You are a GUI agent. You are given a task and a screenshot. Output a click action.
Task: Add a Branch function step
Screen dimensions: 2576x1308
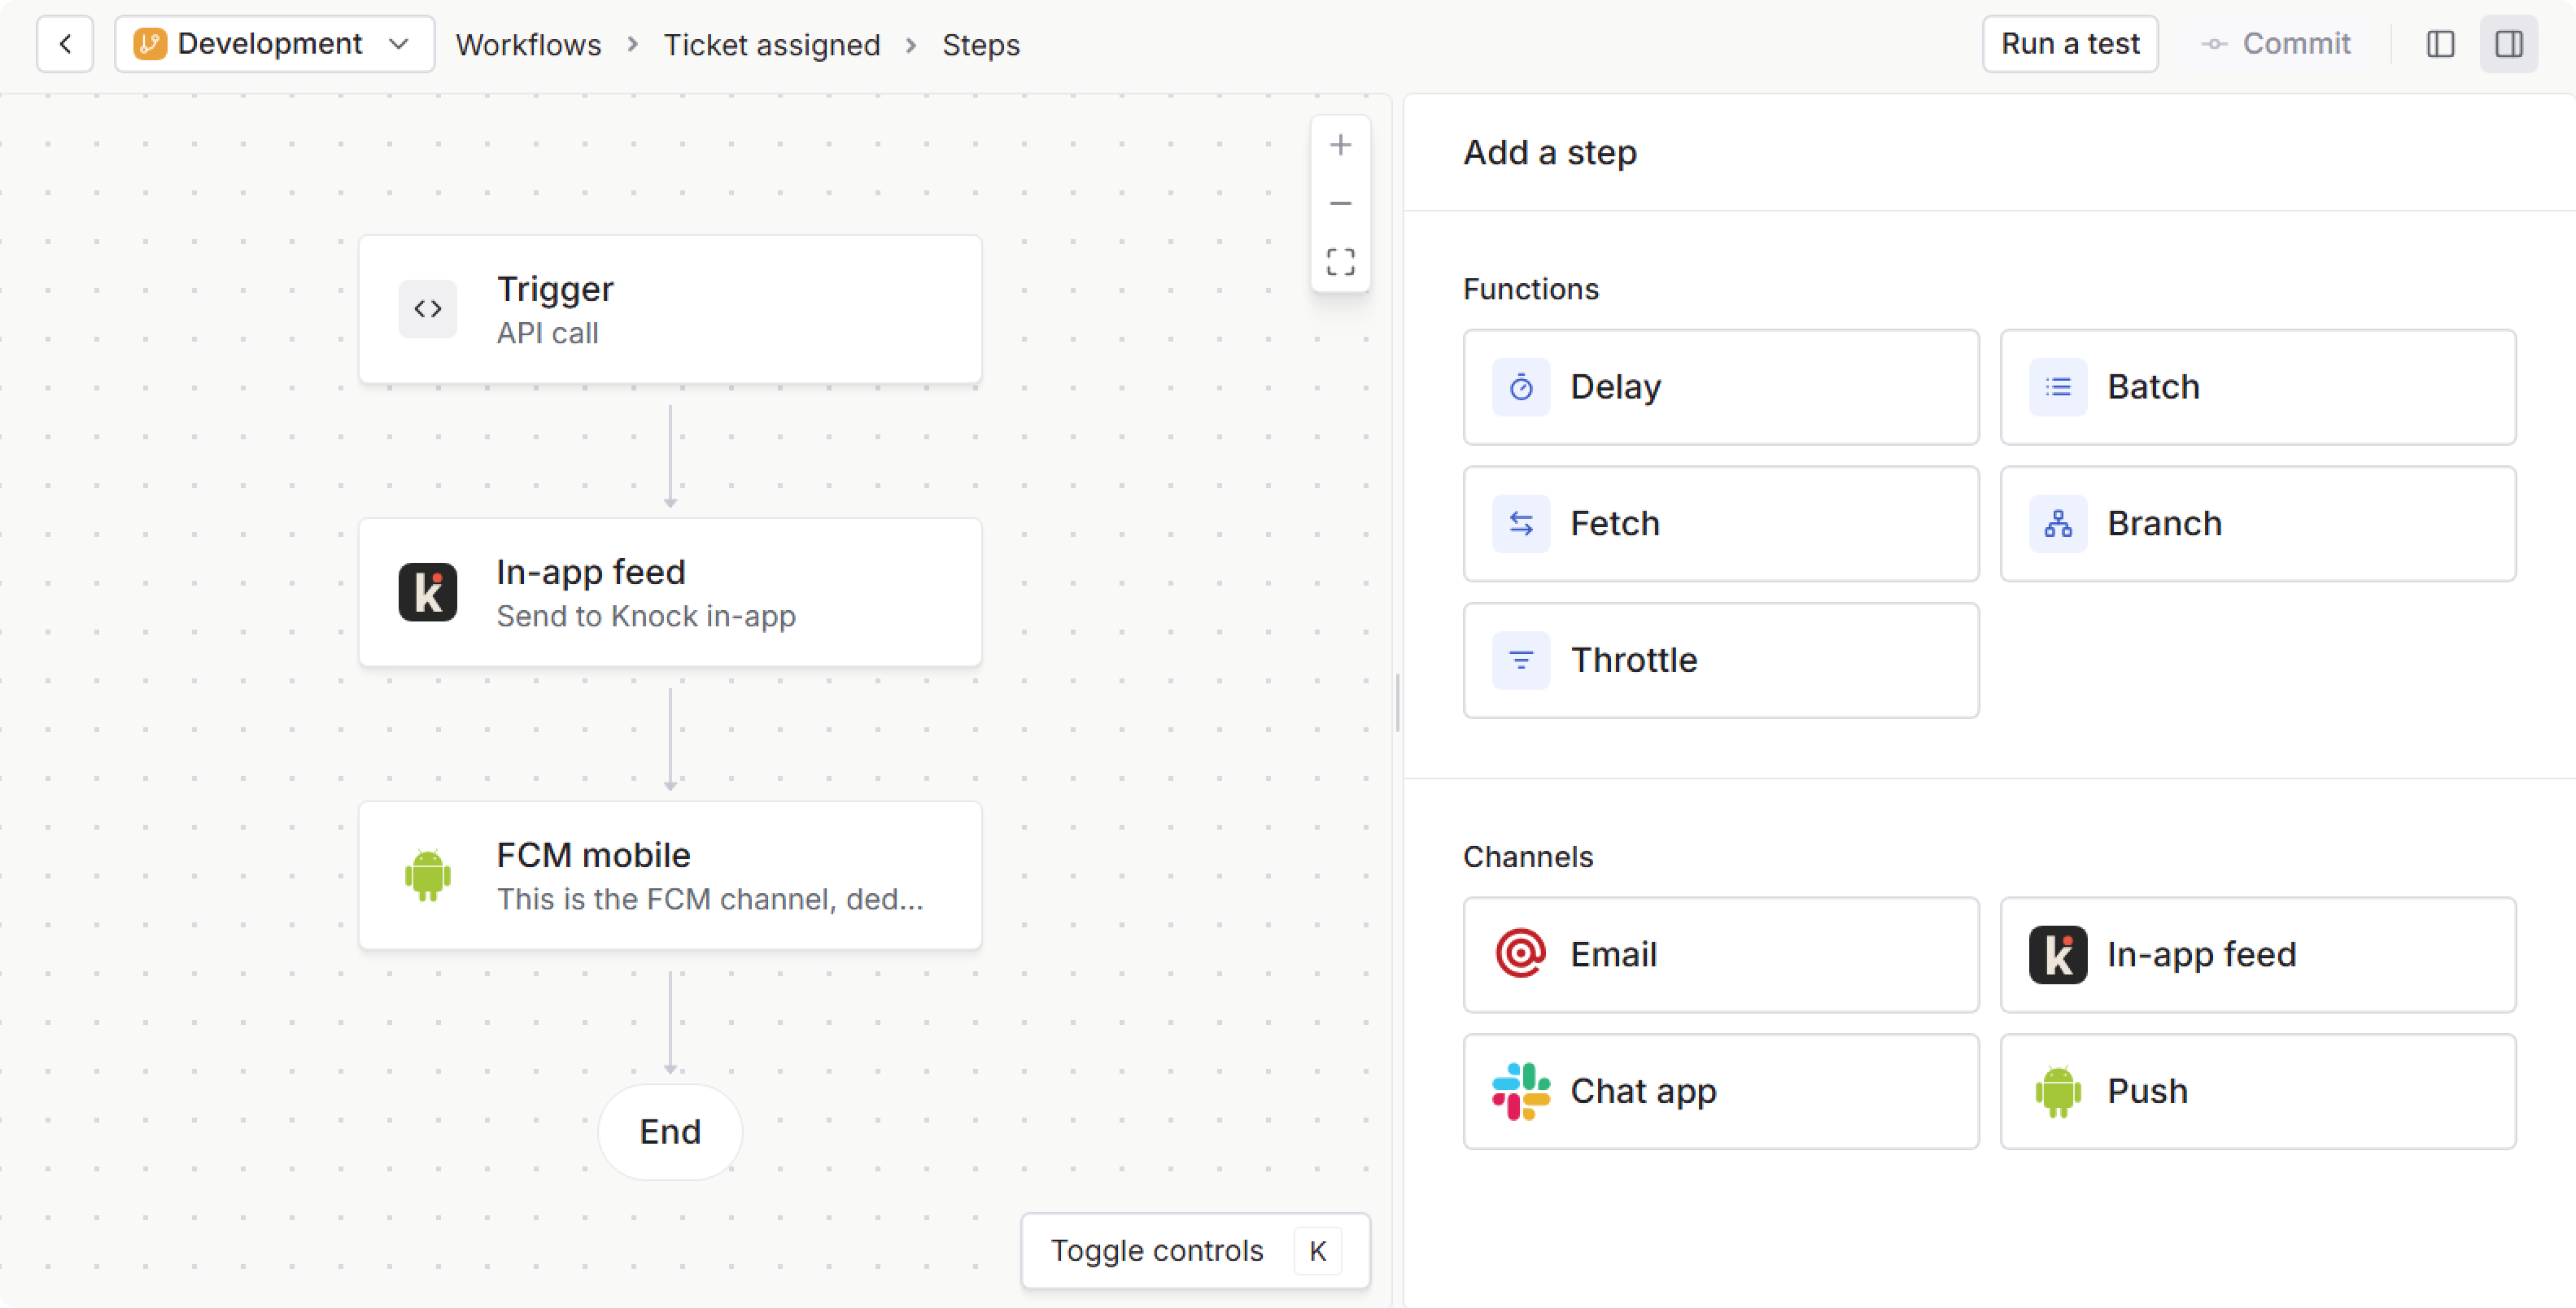[2257, 523]
